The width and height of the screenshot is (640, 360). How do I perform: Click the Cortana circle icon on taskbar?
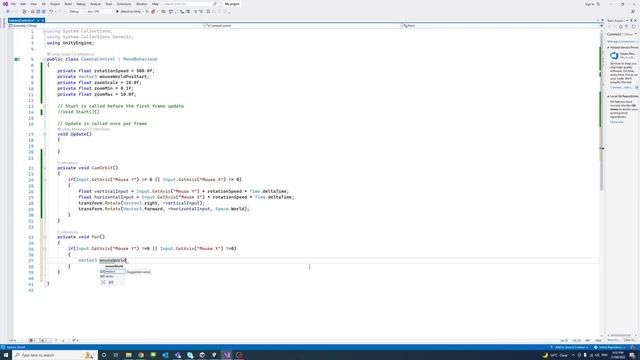(x=104, y=355)
